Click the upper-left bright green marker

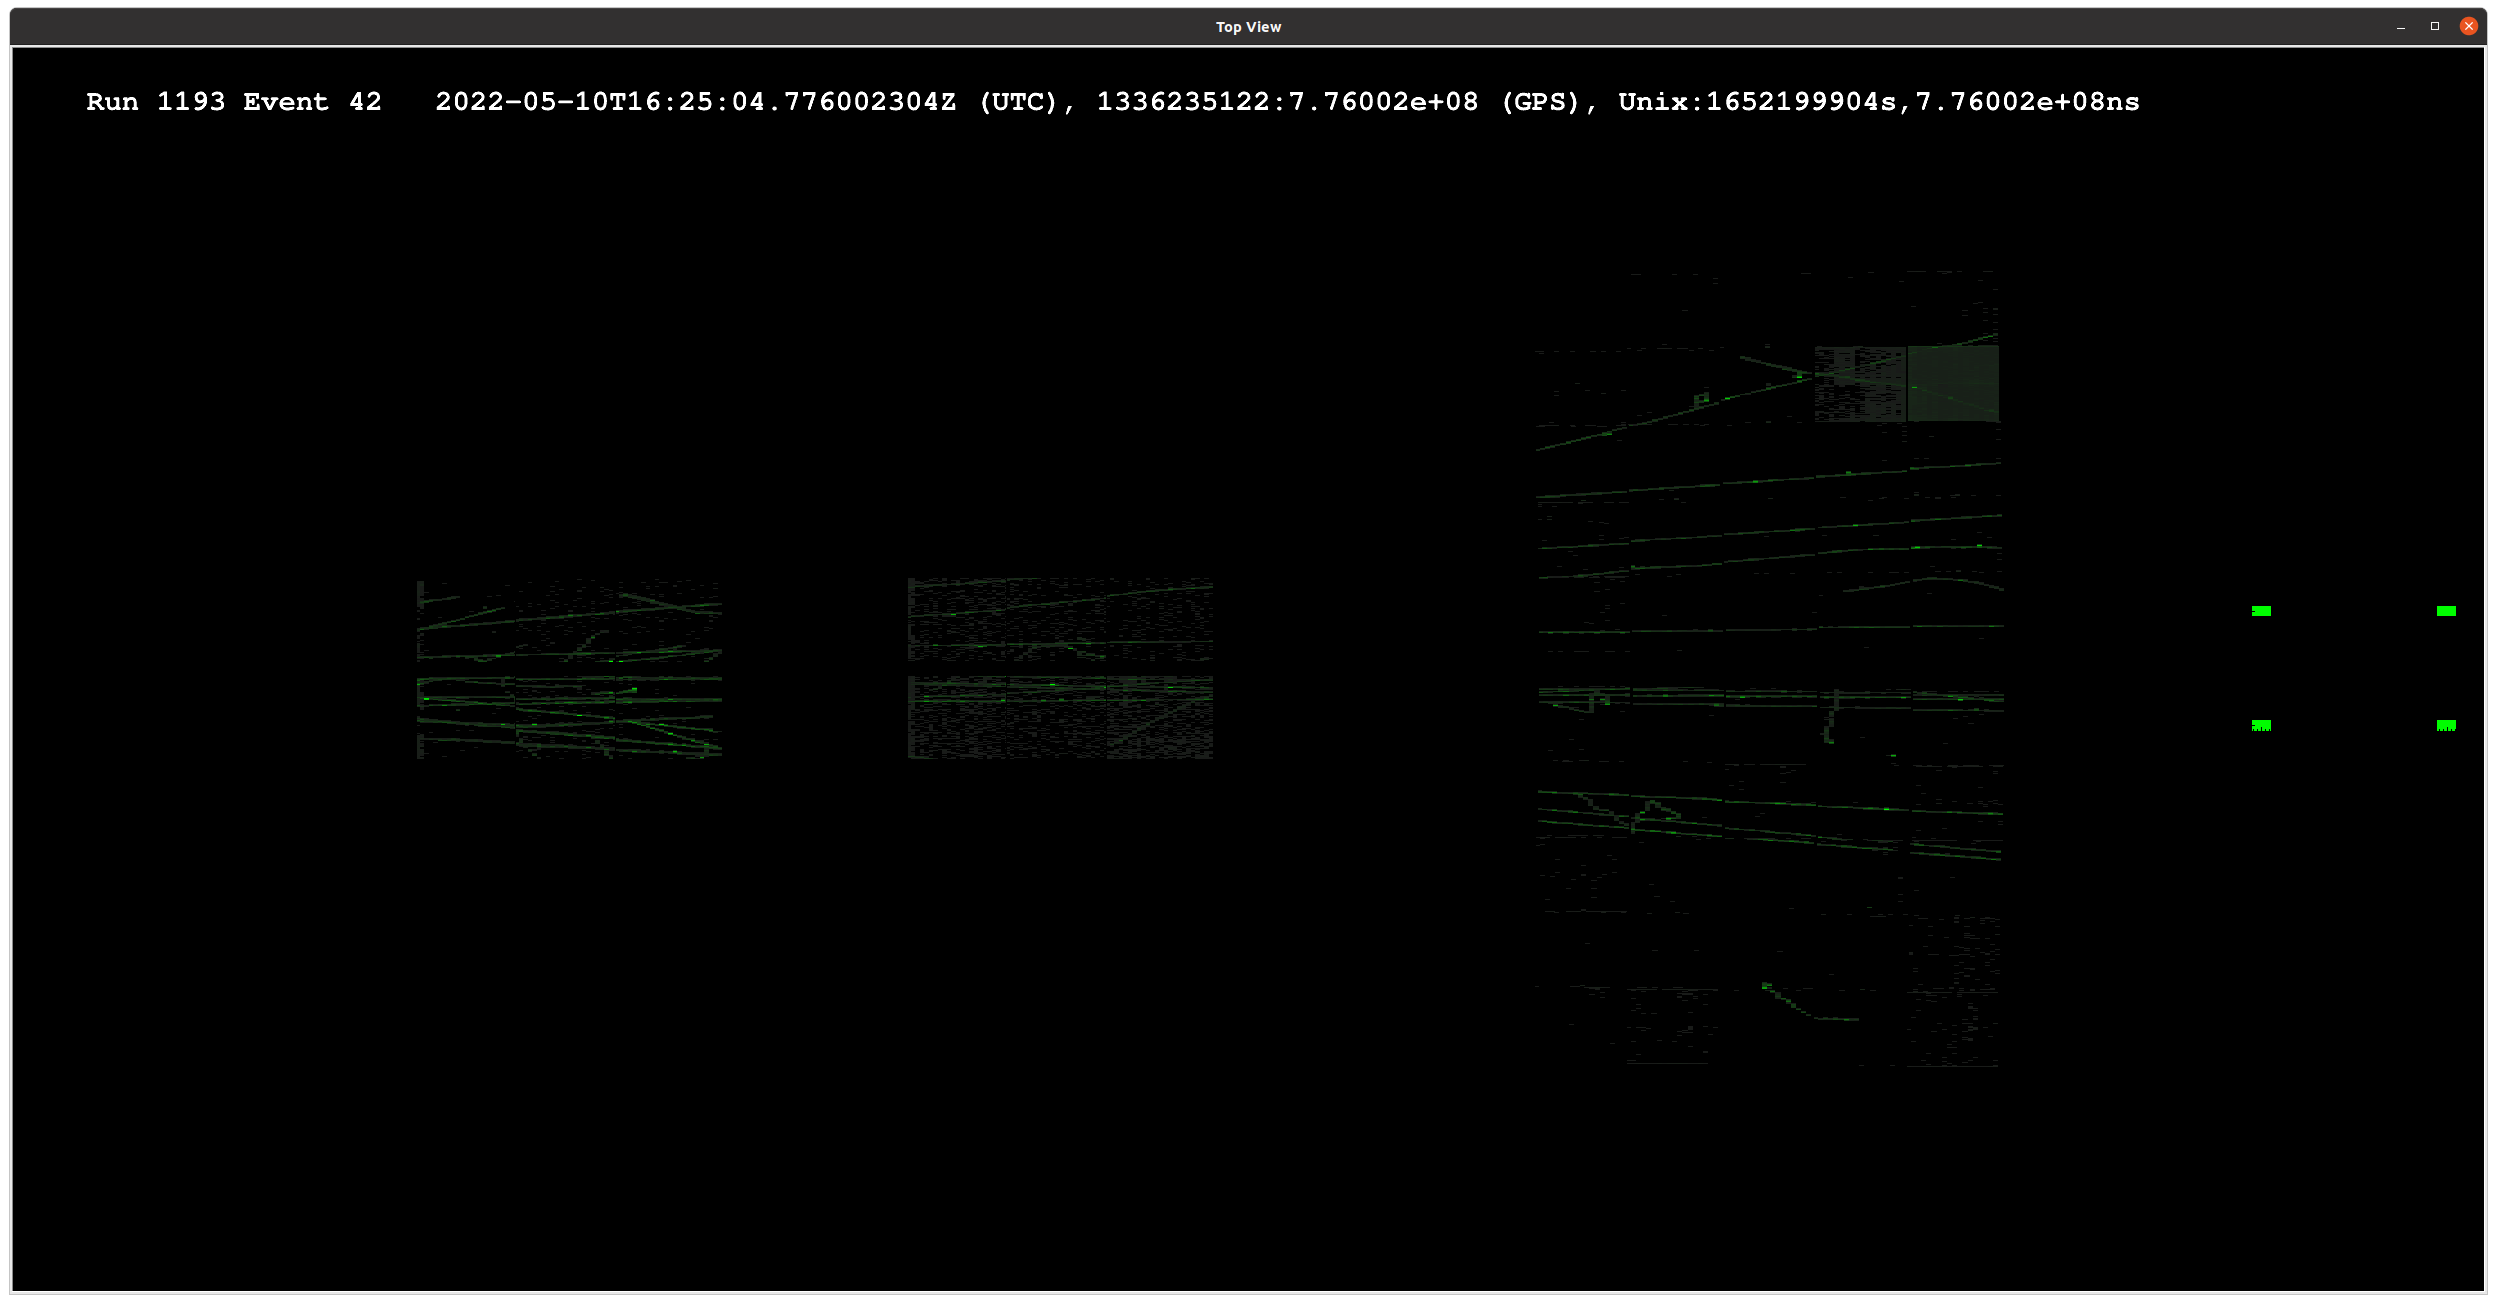pos(2261,611)
